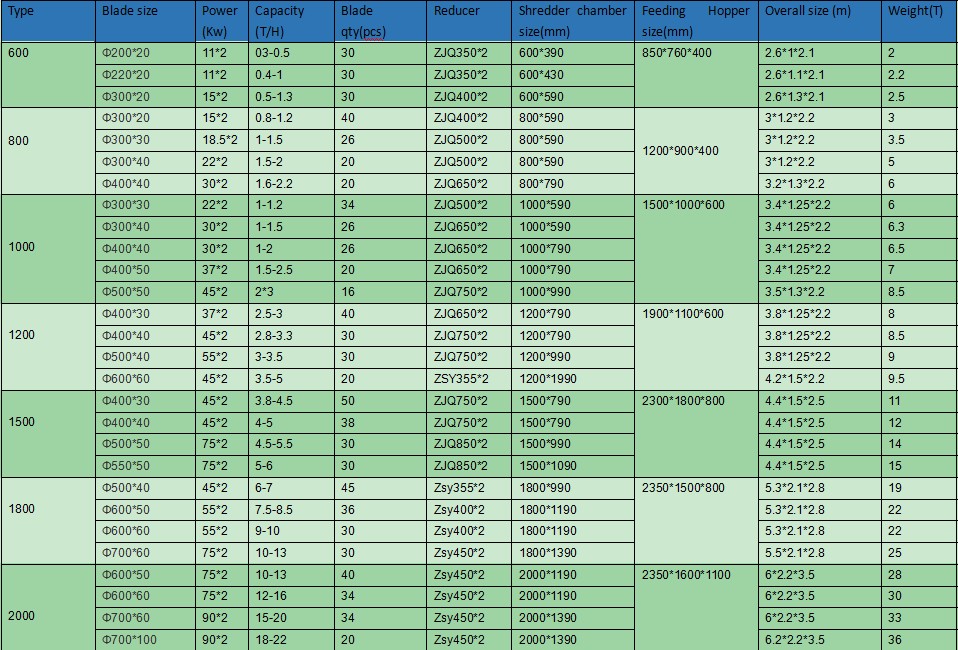Select the Type column cell "2000"
Screen dimensions: 958x650
pyautogui.click(x=48, y=607)
